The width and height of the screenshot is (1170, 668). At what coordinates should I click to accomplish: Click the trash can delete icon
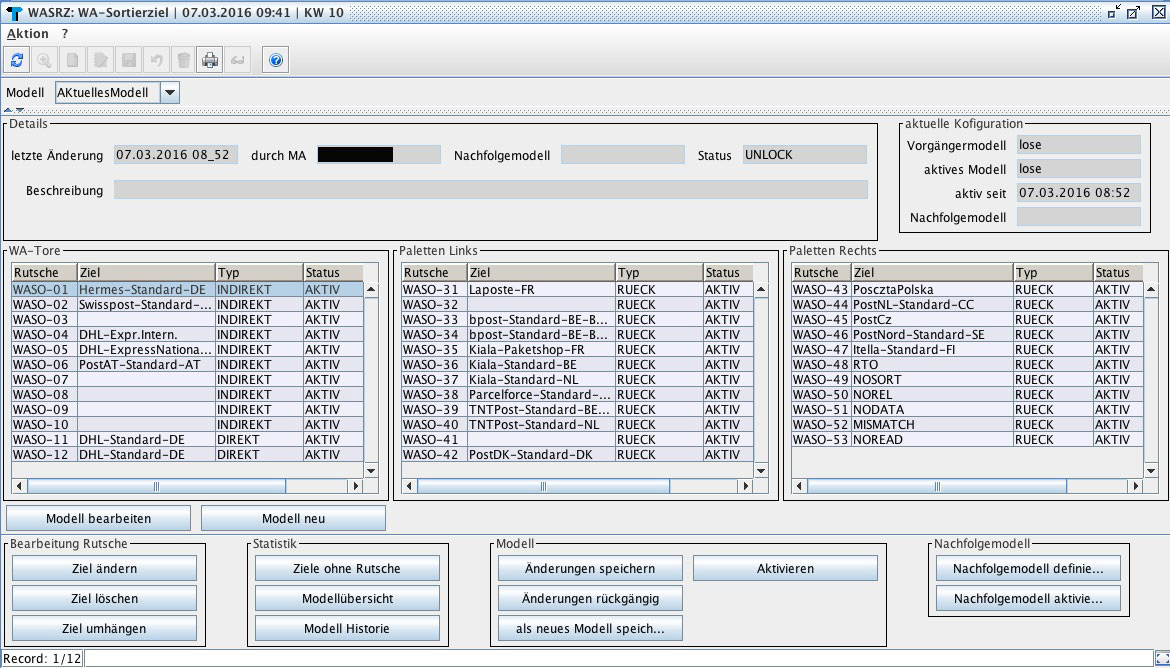(x=184, y=60)
